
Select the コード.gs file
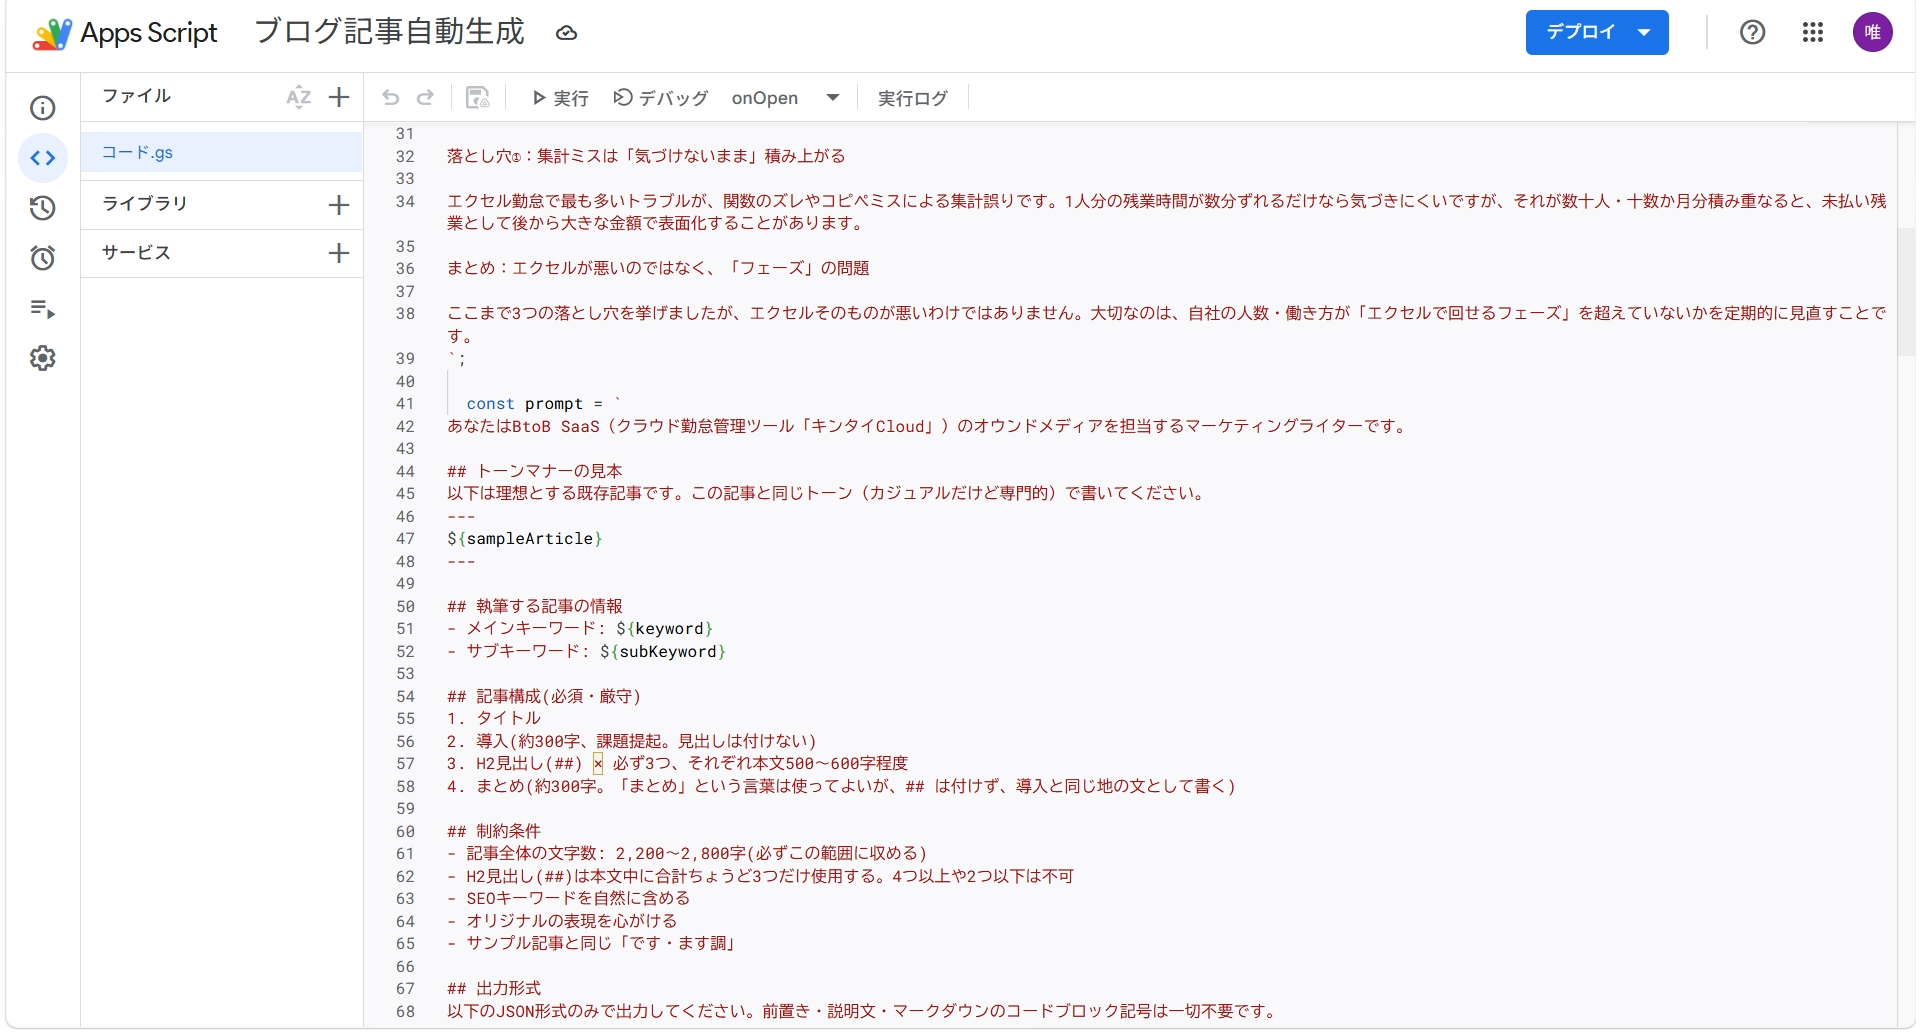click(x=222, y=152)
